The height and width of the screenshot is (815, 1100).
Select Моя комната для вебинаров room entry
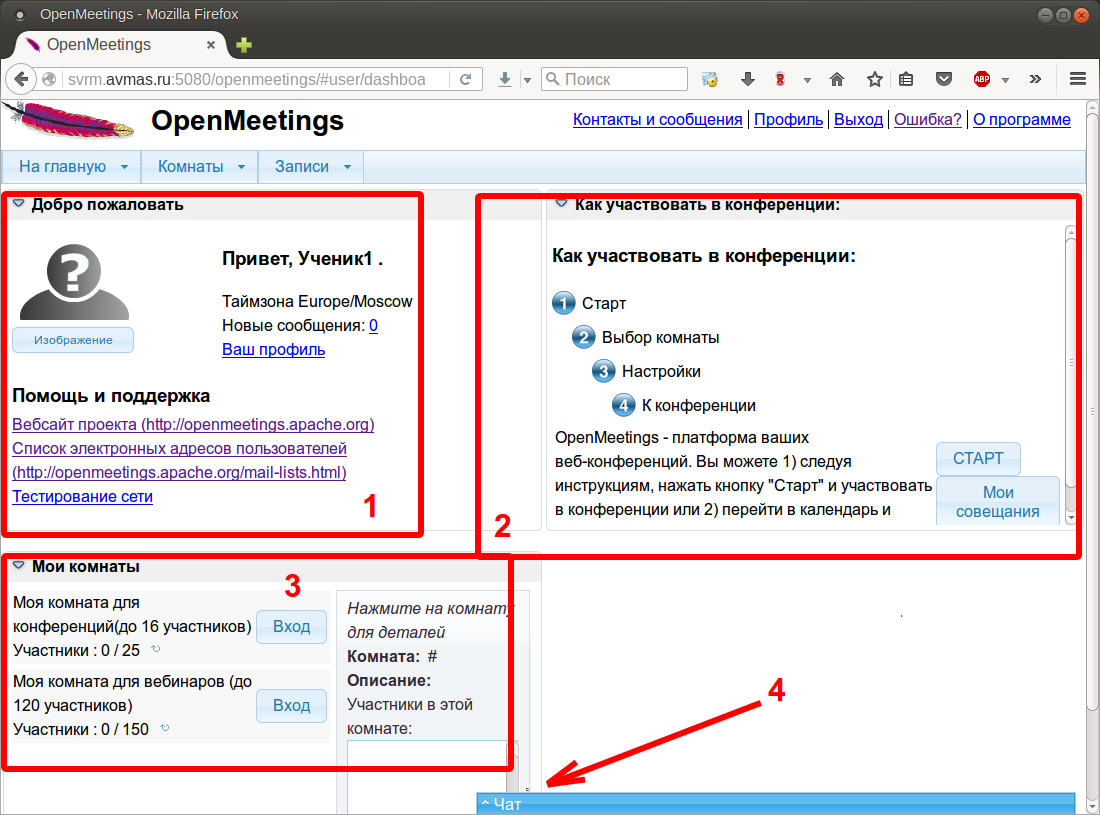click(133, 694)
